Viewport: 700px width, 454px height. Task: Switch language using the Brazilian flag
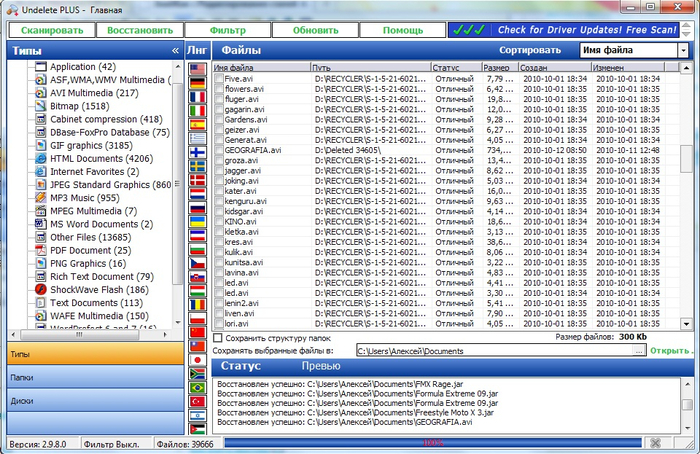click(x=197, y=387)
